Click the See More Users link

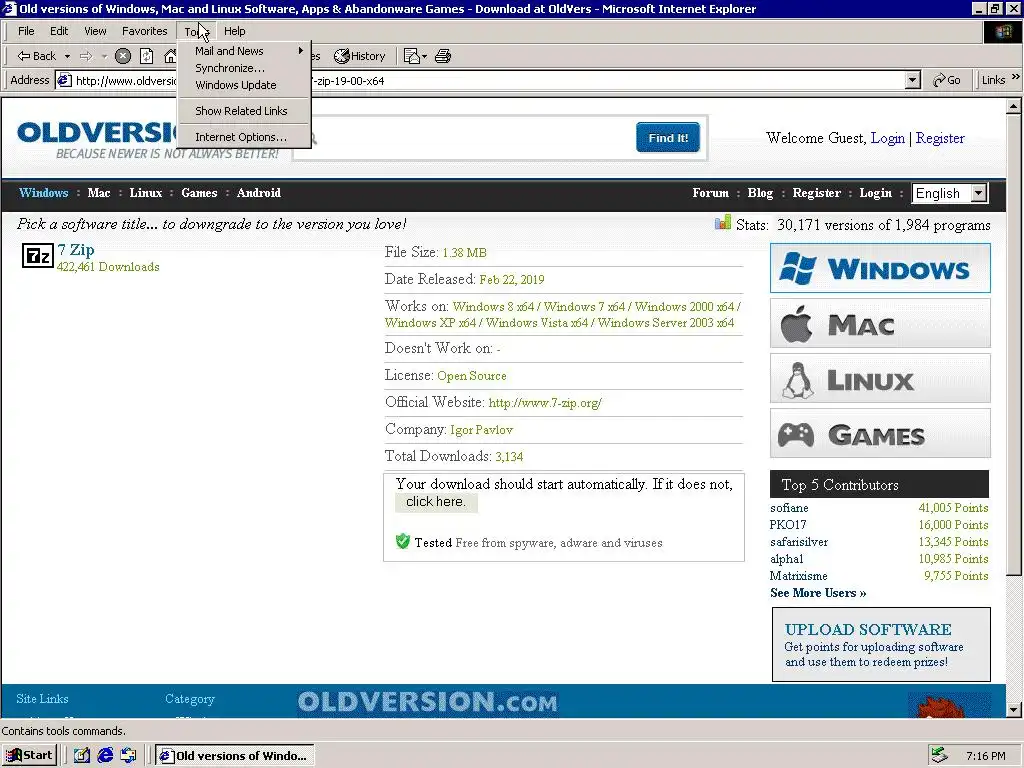pos(818,593)
